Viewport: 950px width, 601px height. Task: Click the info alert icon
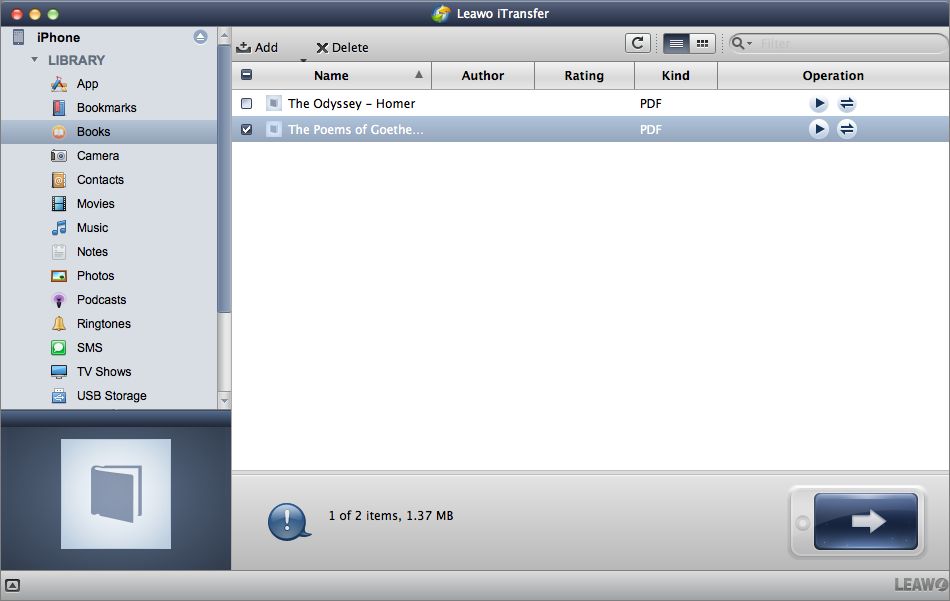(288, 520)
